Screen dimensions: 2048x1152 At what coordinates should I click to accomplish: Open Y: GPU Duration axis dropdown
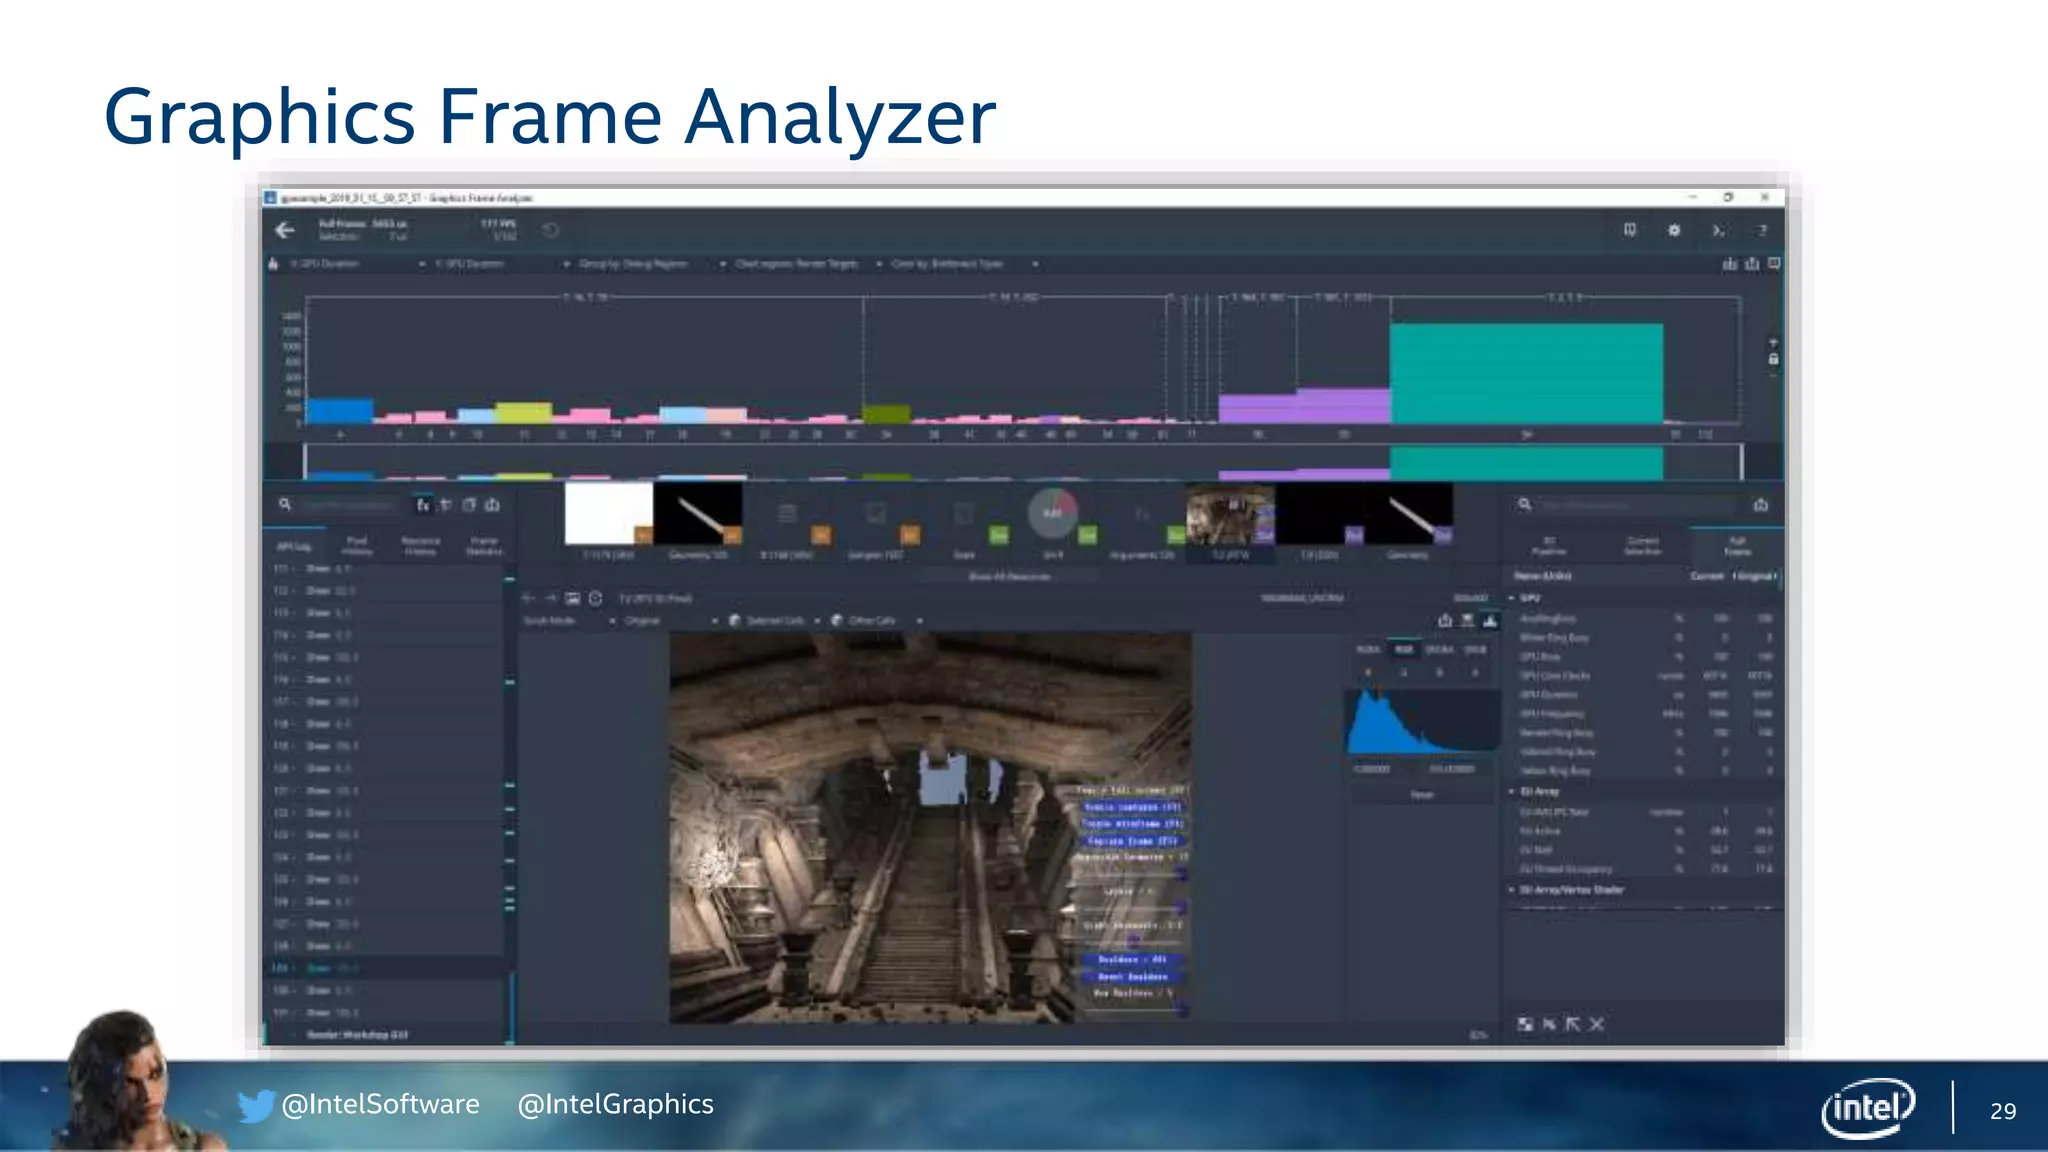click(503, 264)
